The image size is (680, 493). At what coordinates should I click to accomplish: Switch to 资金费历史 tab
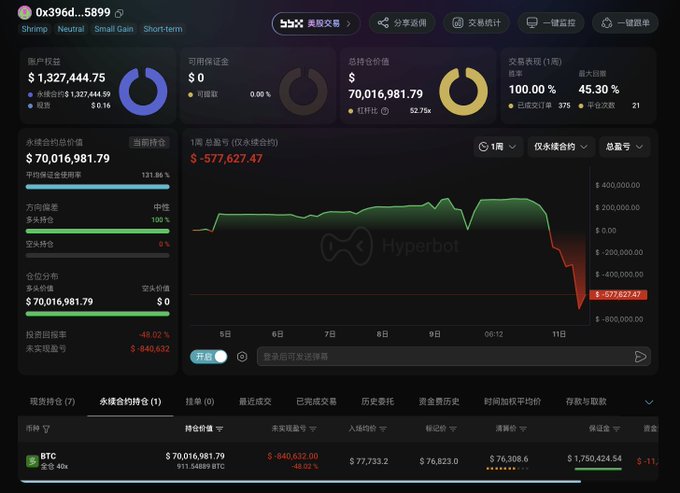(x=439, y=402)
